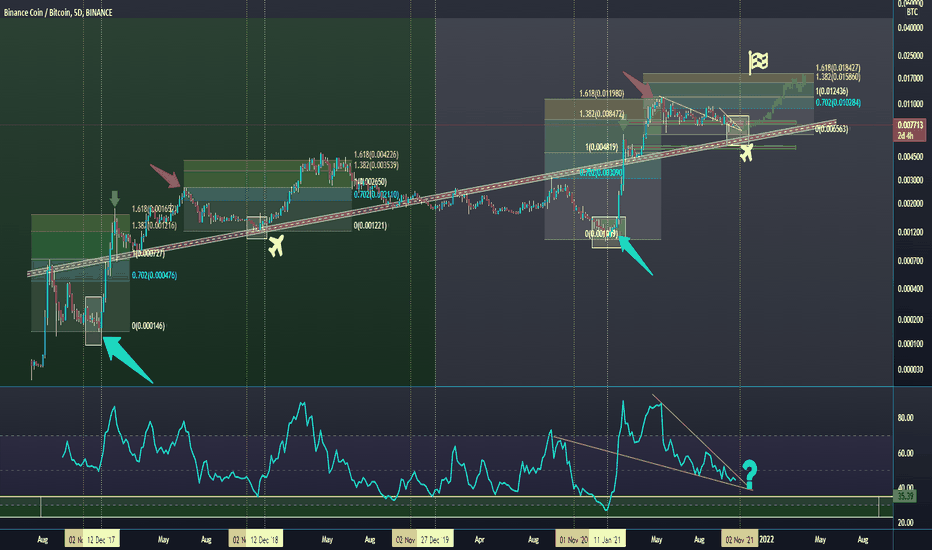Select the airplane icon near Dec '18
This screenshot has width=932, height=550.
275,245
